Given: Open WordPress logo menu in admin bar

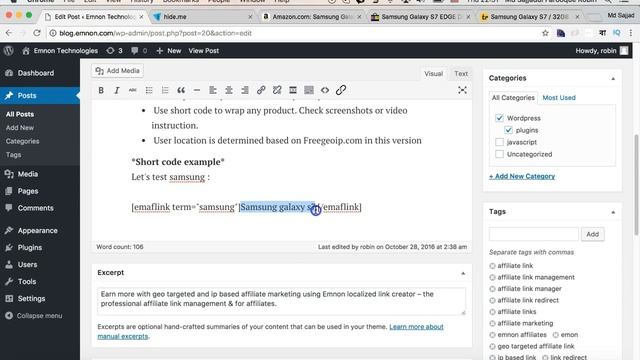Looking at the screenshot, I should click(x=9, y=51).
